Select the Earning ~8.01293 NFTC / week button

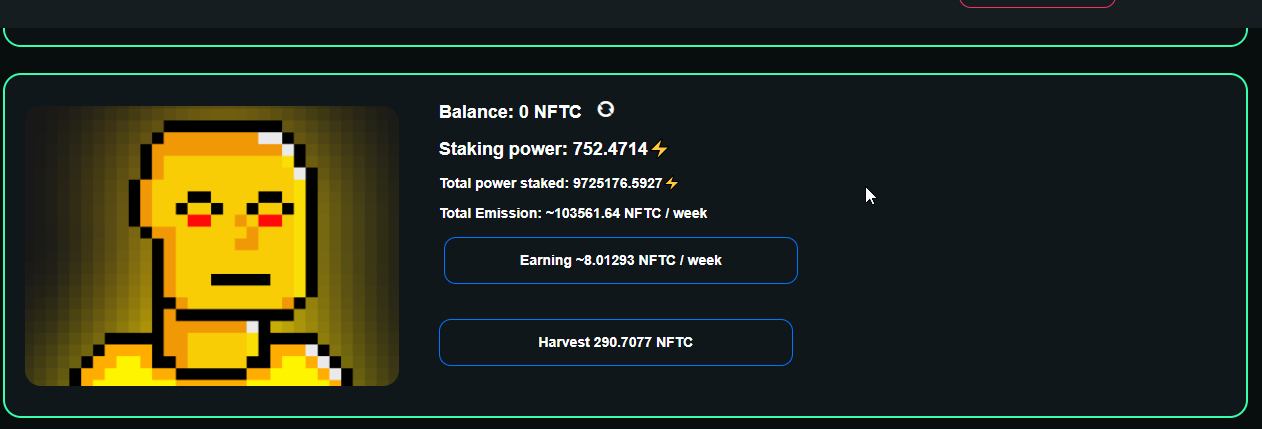tap(620, 260)
